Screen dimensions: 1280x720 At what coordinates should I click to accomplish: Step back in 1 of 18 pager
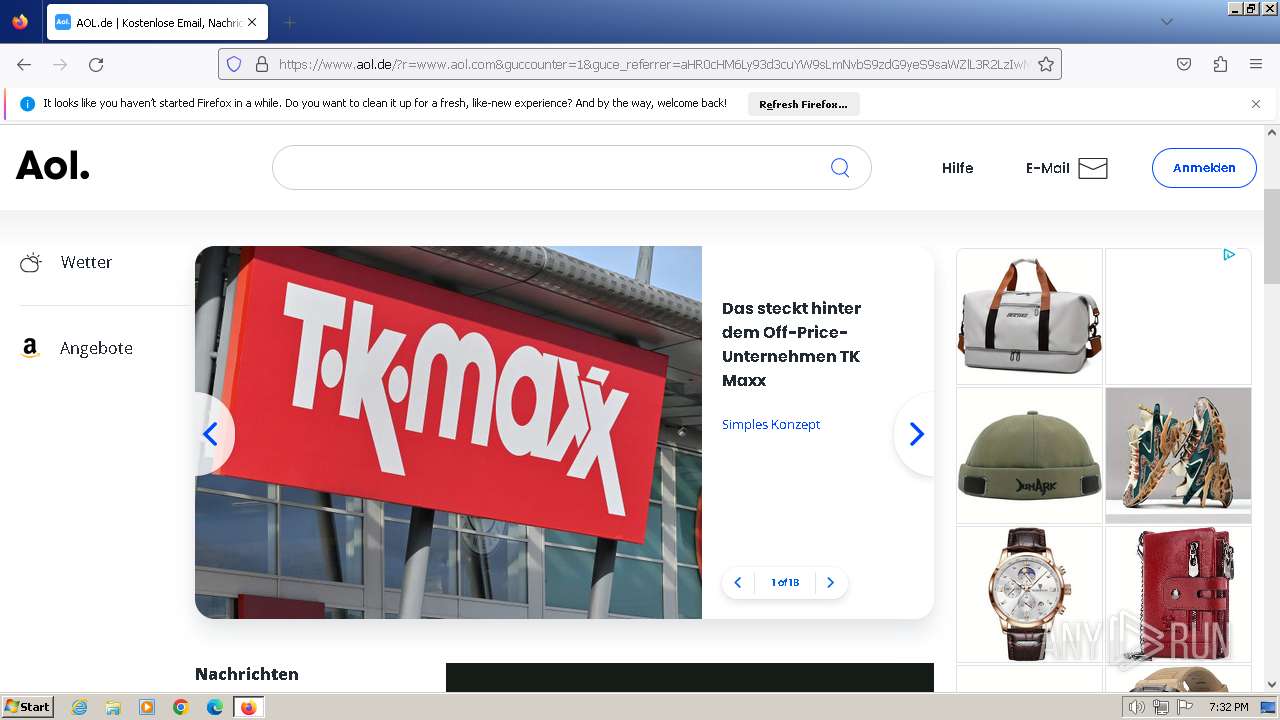pyautogui.click(x=738, y=583)
